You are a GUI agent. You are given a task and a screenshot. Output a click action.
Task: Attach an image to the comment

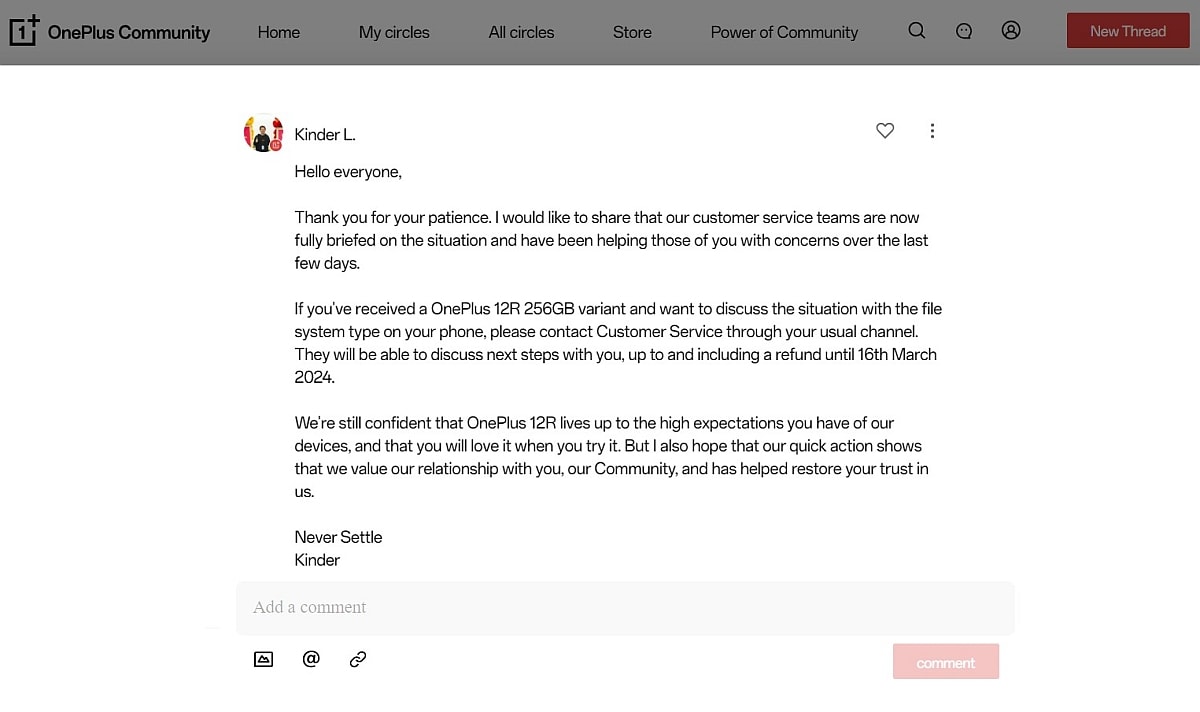(264, 659)
